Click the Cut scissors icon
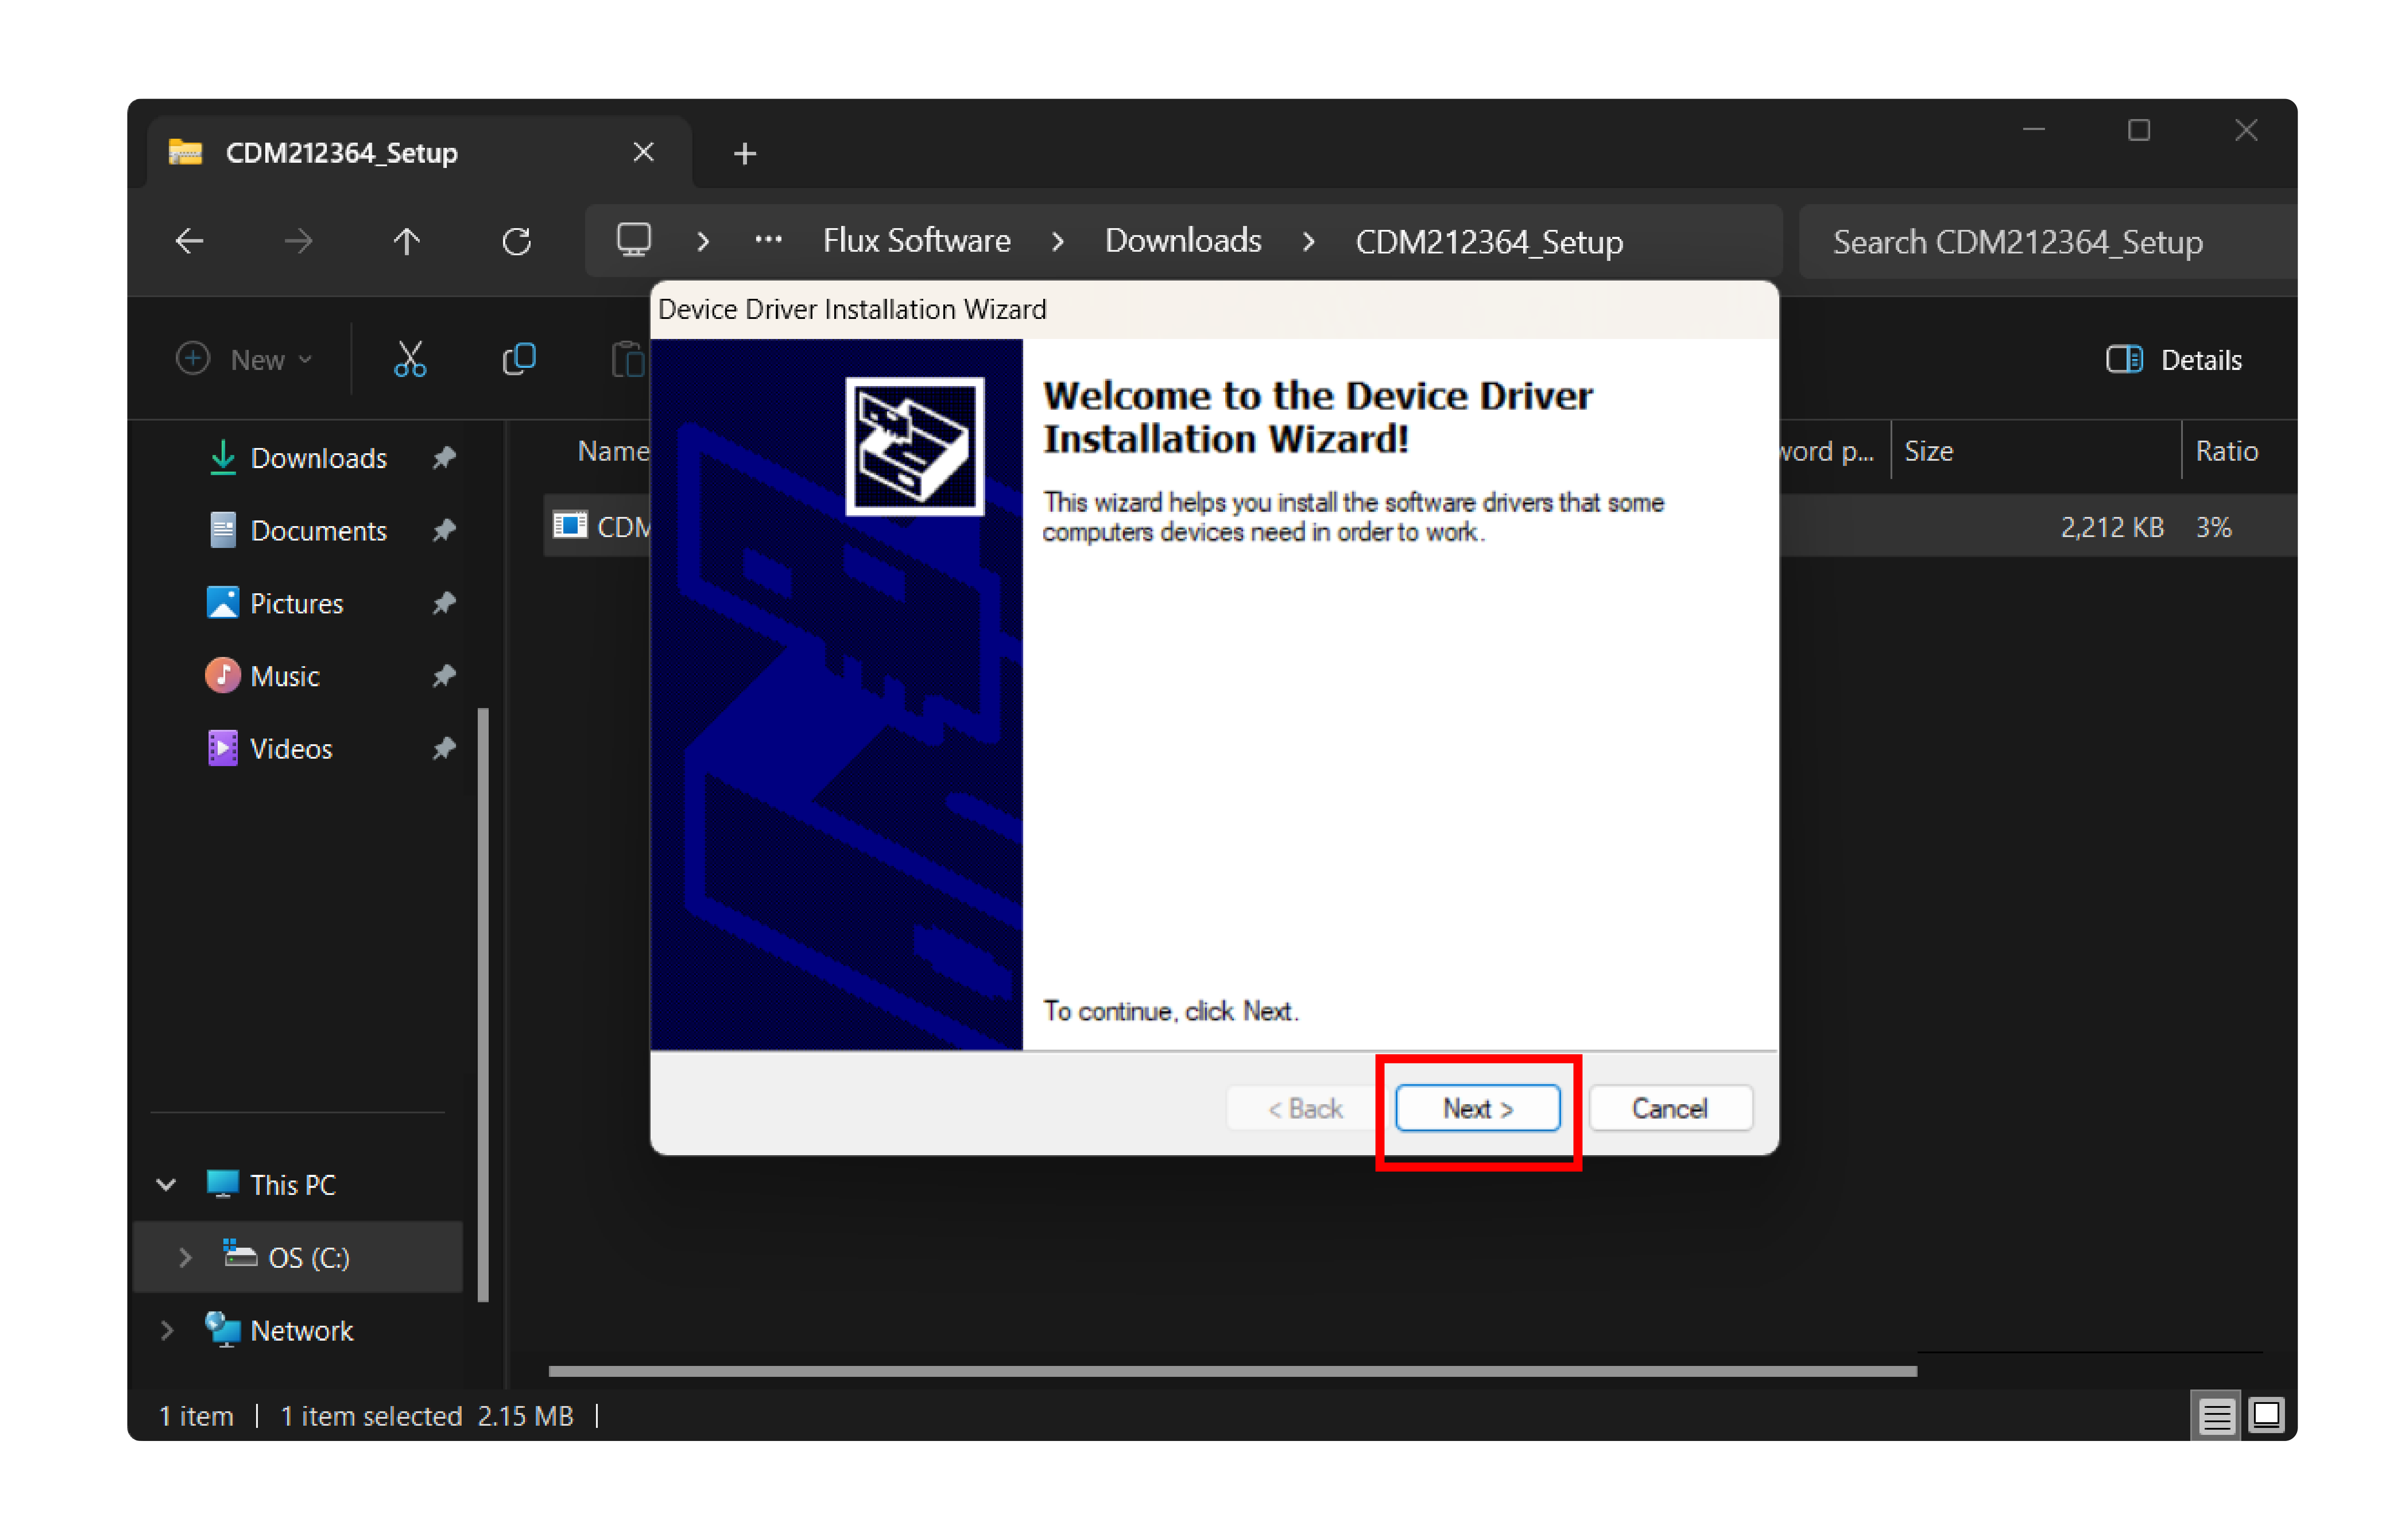Viewport: 2408px width, 1540px height. [410, 359]
